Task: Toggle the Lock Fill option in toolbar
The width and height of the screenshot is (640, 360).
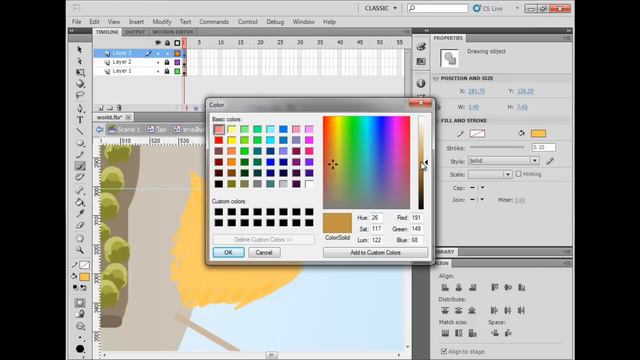Action: coord(80,313)
